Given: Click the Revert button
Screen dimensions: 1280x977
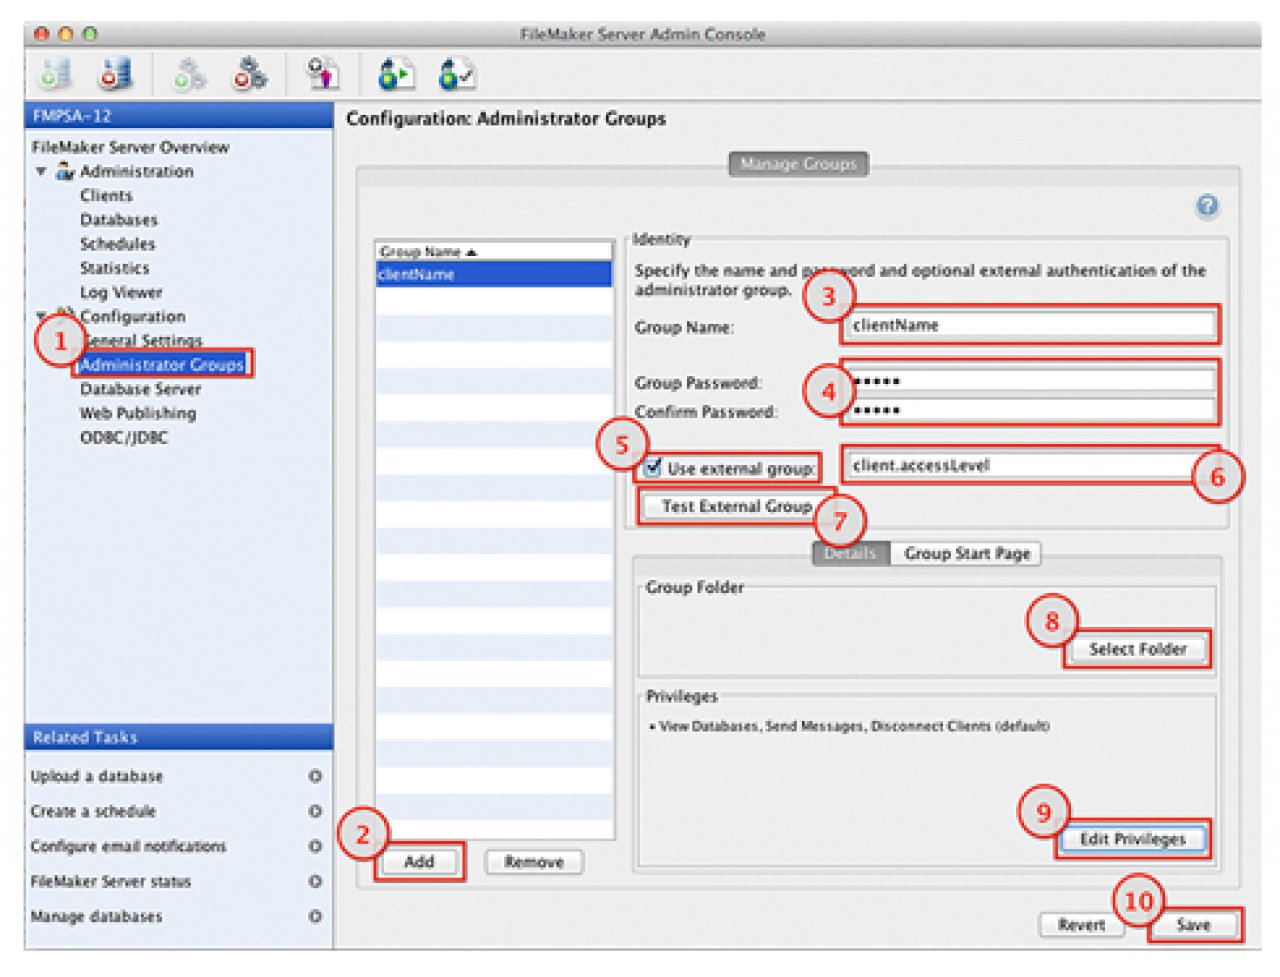Looking at the screenshot, I should [x=1082, y=925].
